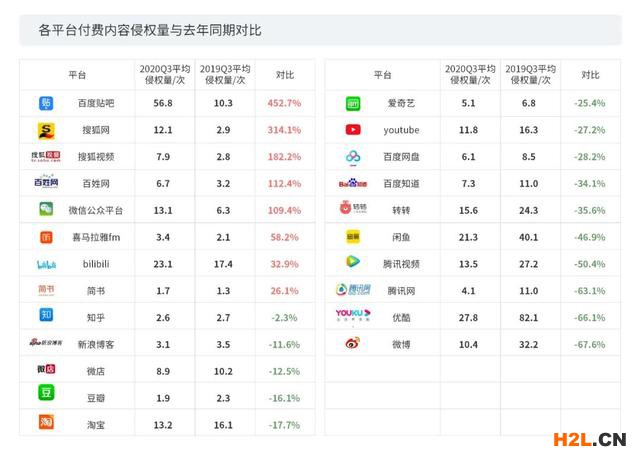Select the -50.4% comparison value

click(590, 264)
